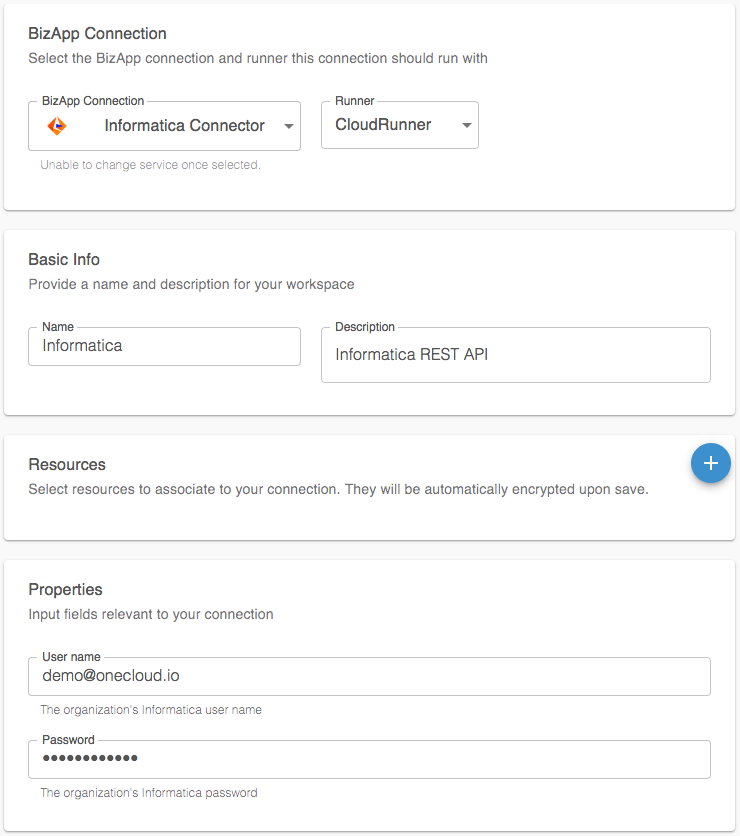
Task: Click into the Description text box
Action: coord(515,355)
